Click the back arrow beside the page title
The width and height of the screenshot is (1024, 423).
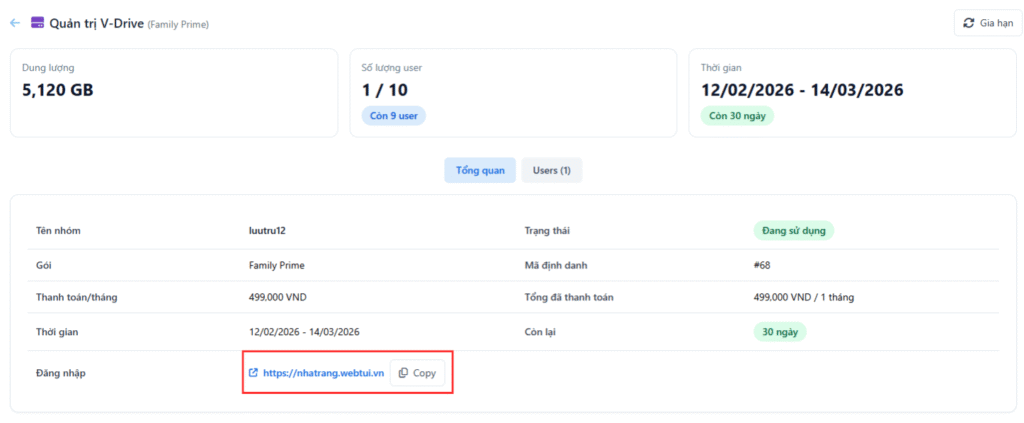15,23
